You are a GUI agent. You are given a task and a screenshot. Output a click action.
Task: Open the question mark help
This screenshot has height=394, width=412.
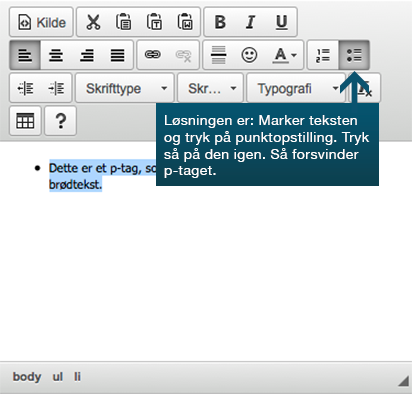coord(60,121)
